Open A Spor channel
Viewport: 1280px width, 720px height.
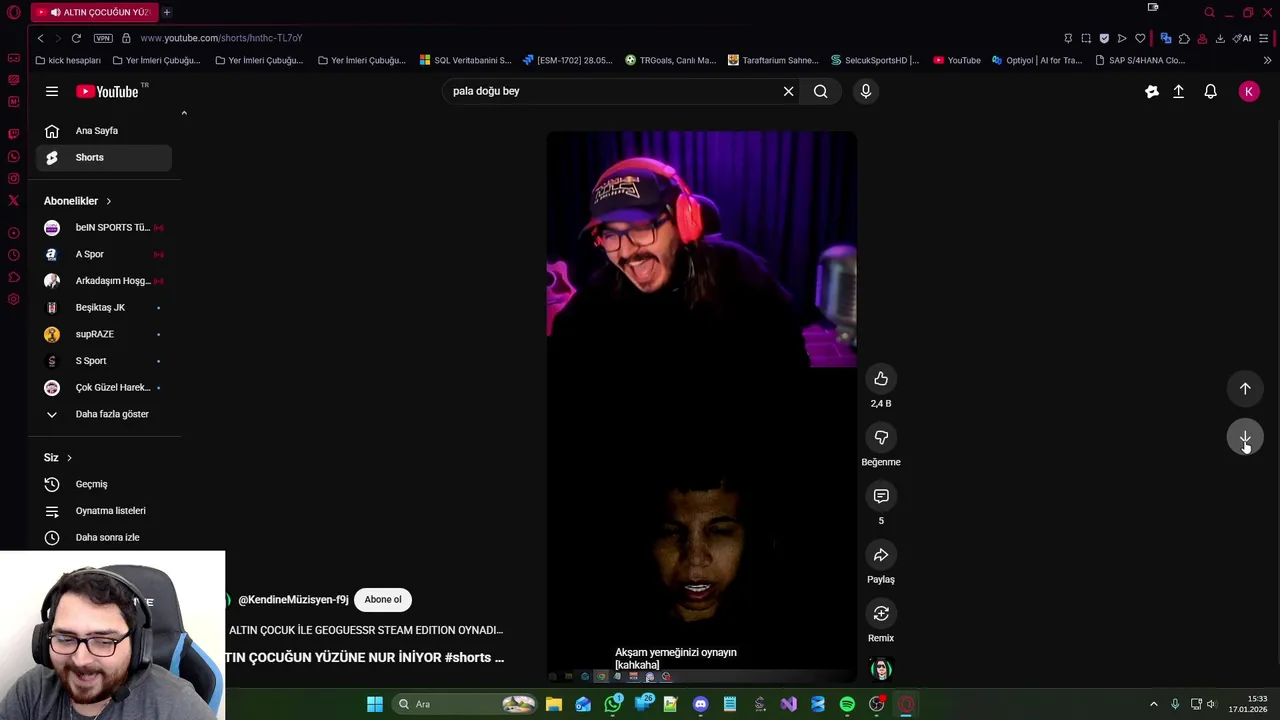pos(104,254)
